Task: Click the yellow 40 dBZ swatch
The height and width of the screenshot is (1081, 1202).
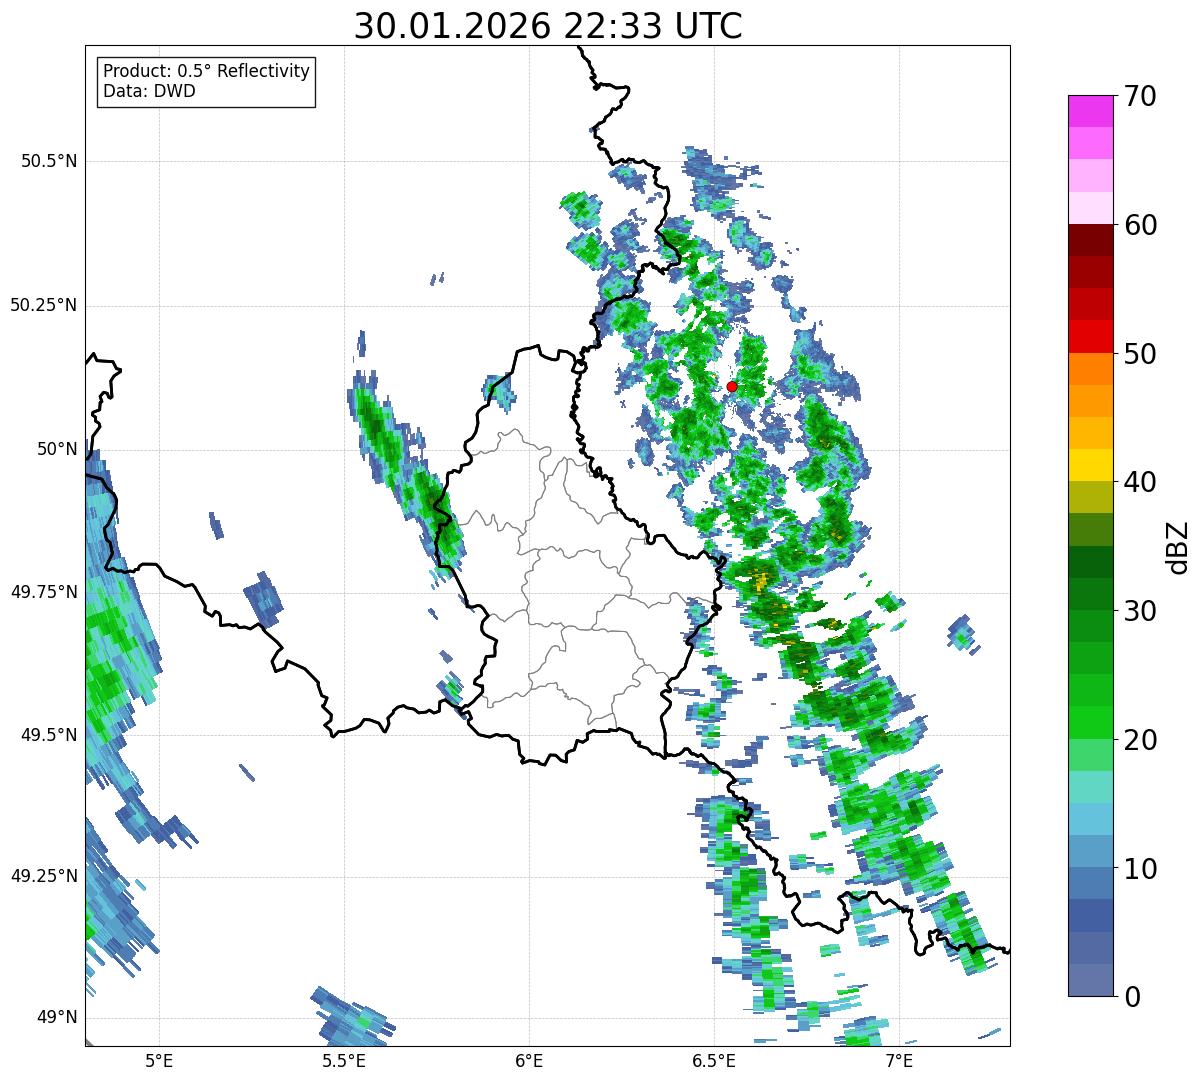Action: point(1090,465)
